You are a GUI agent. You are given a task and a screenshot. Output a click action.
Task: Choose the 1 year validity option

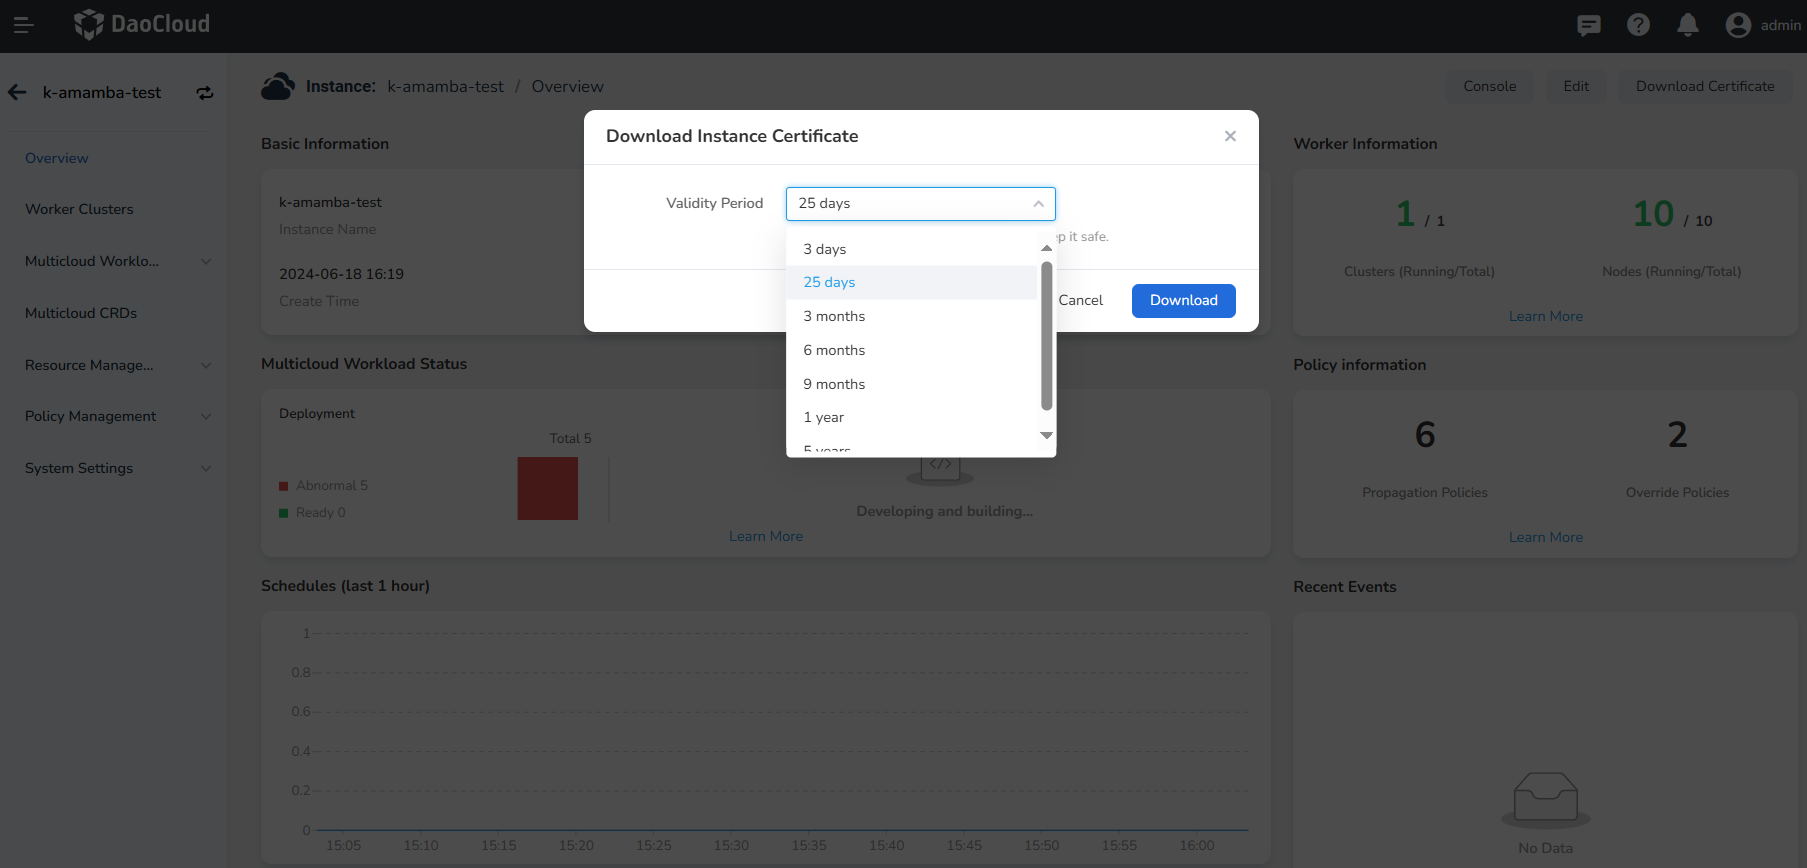[x=823, y=417]
